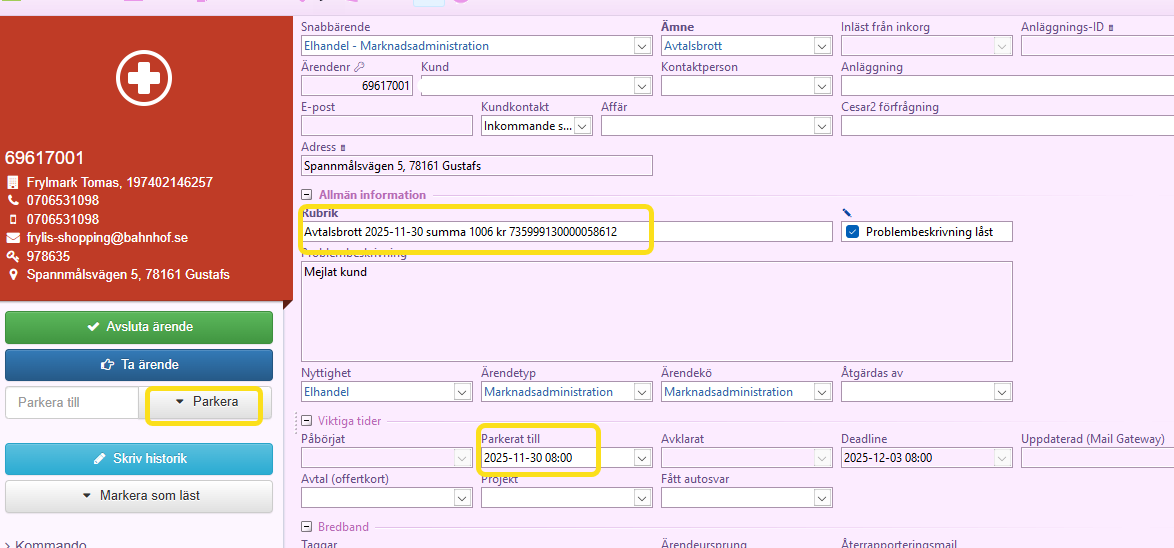This screenshot has width=1174, height=548.
Task: Click the blue pen icon above Problembeskrivning låst
Action: 848,212
